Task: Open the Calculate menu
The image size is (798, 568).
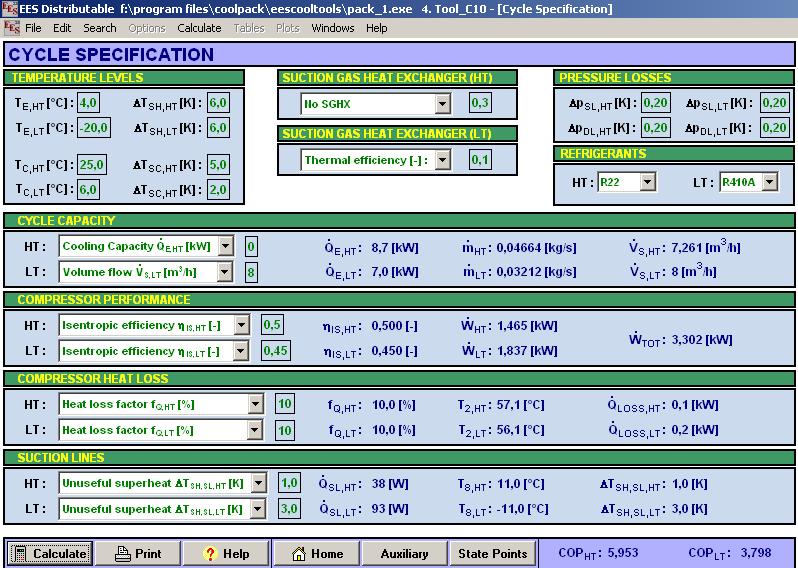Action: [x=199, y=28]
